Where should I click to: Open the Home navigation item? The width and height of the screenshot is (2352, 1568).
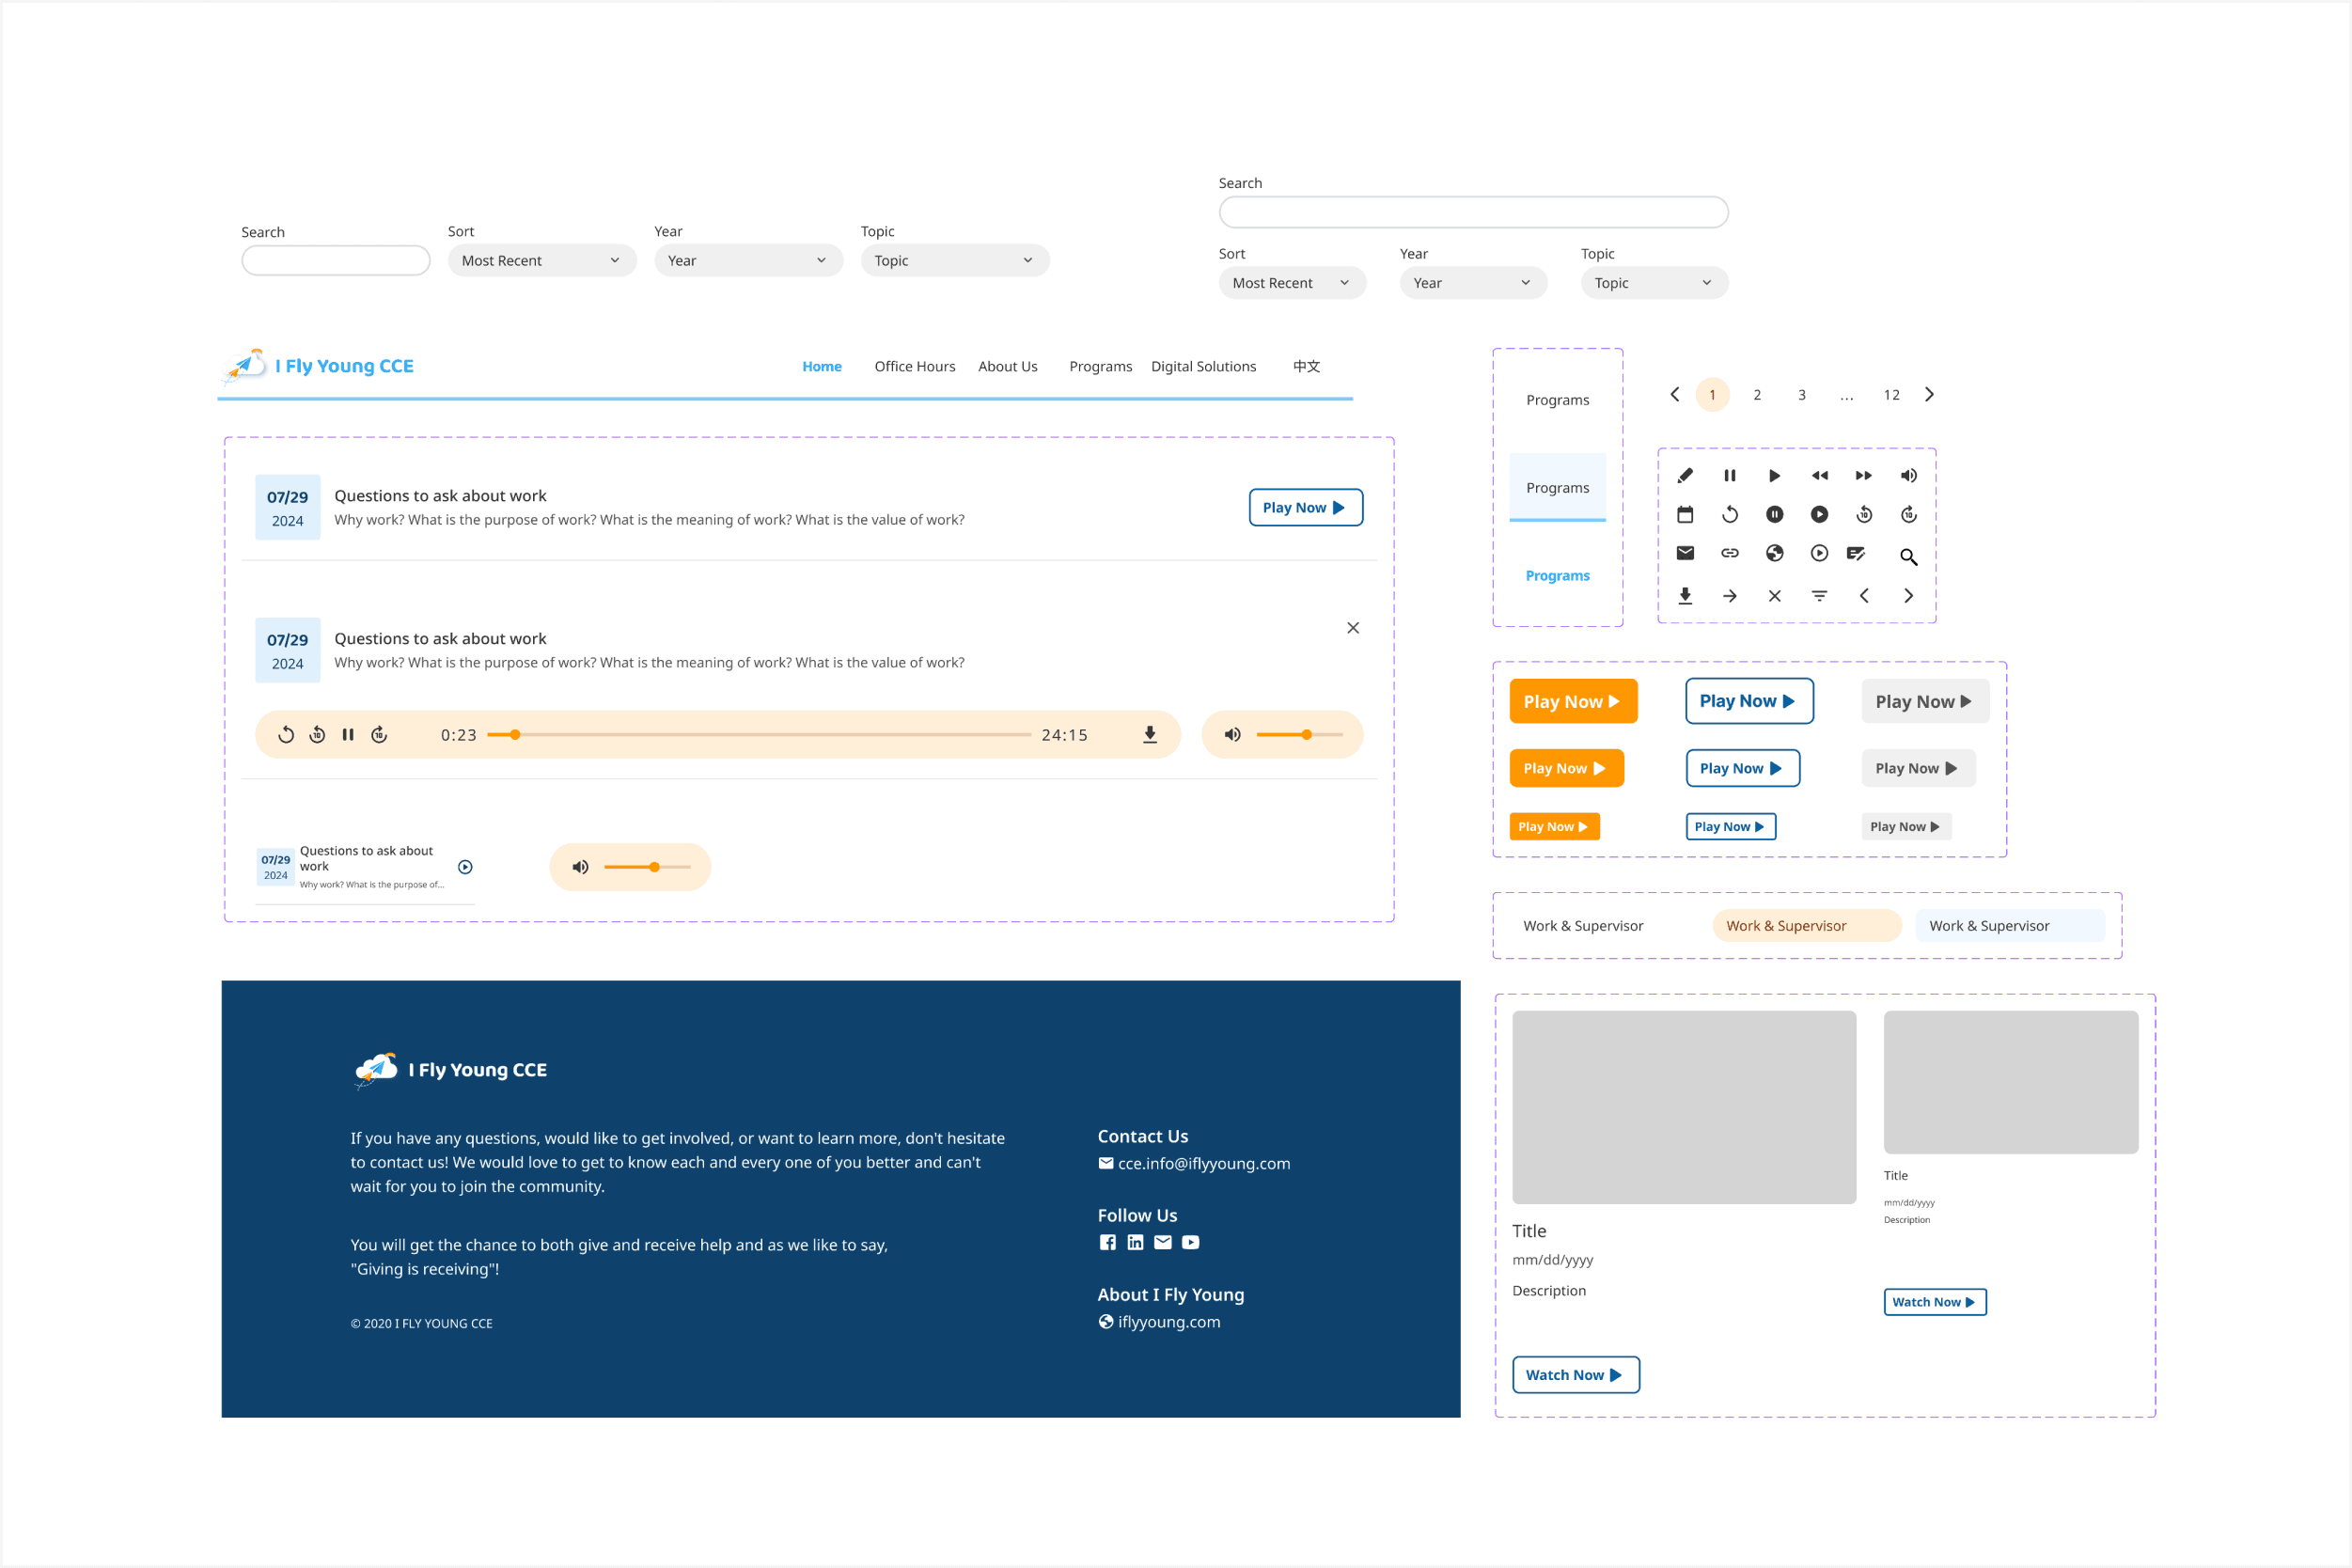point(822,366)
